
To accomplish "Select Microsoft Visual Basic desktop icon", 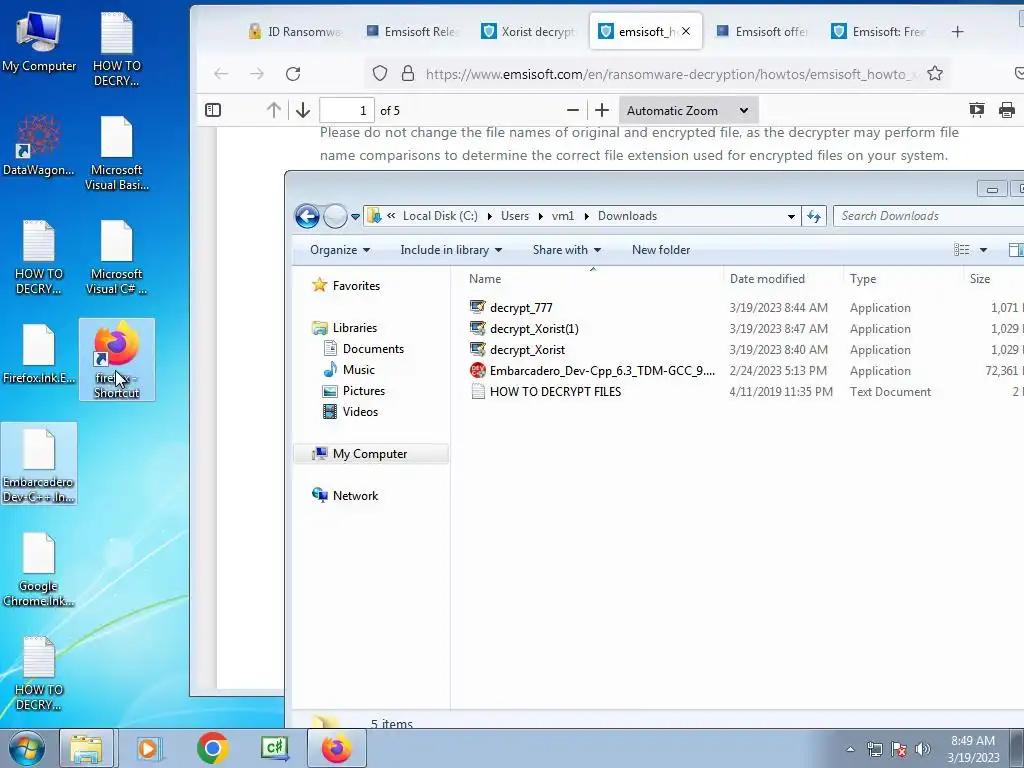I will 117,153.
